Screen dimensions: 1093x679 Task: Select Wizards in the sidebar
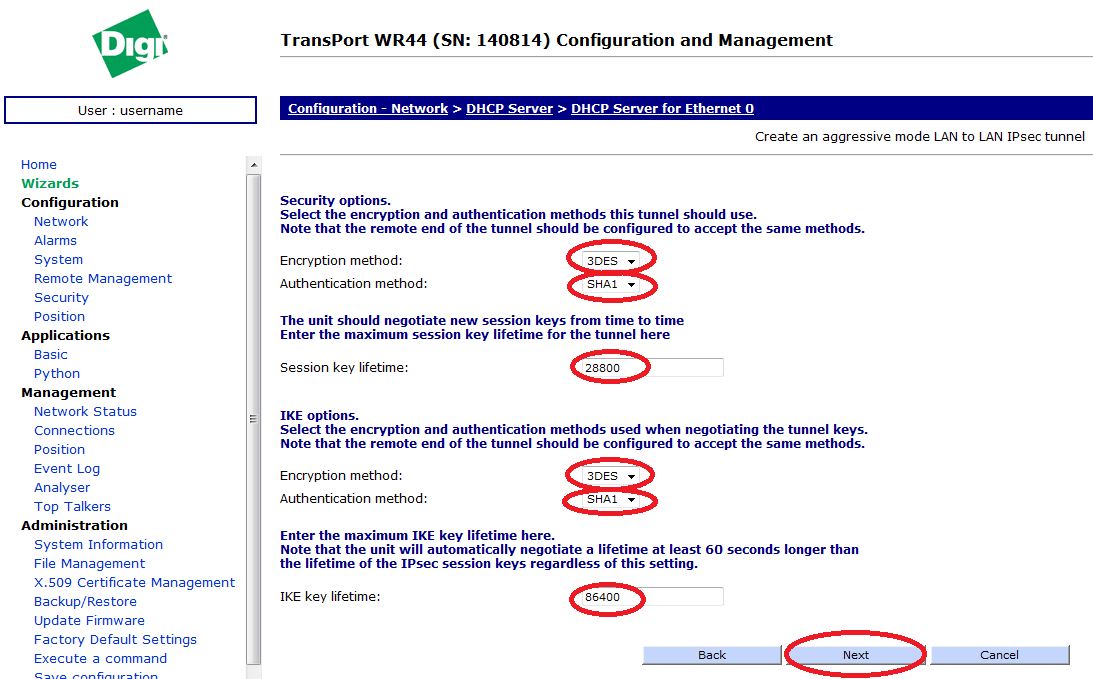[x=50, y=184]
